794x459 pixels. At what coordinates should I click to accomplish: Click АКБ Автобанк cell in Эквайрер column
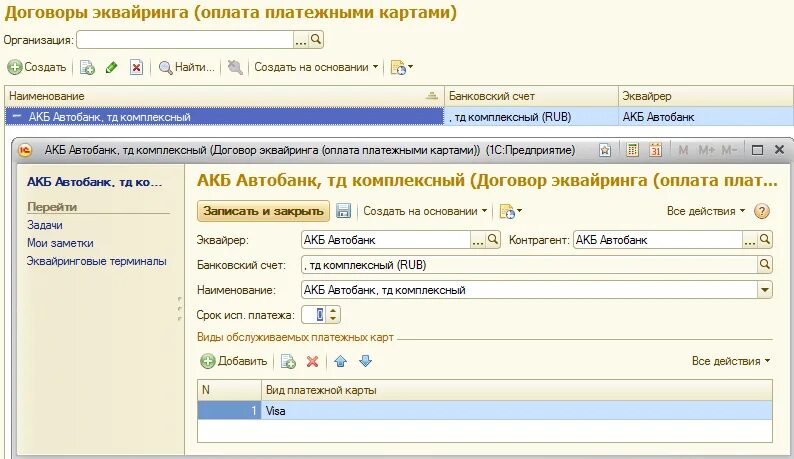[x=706, y=117]
